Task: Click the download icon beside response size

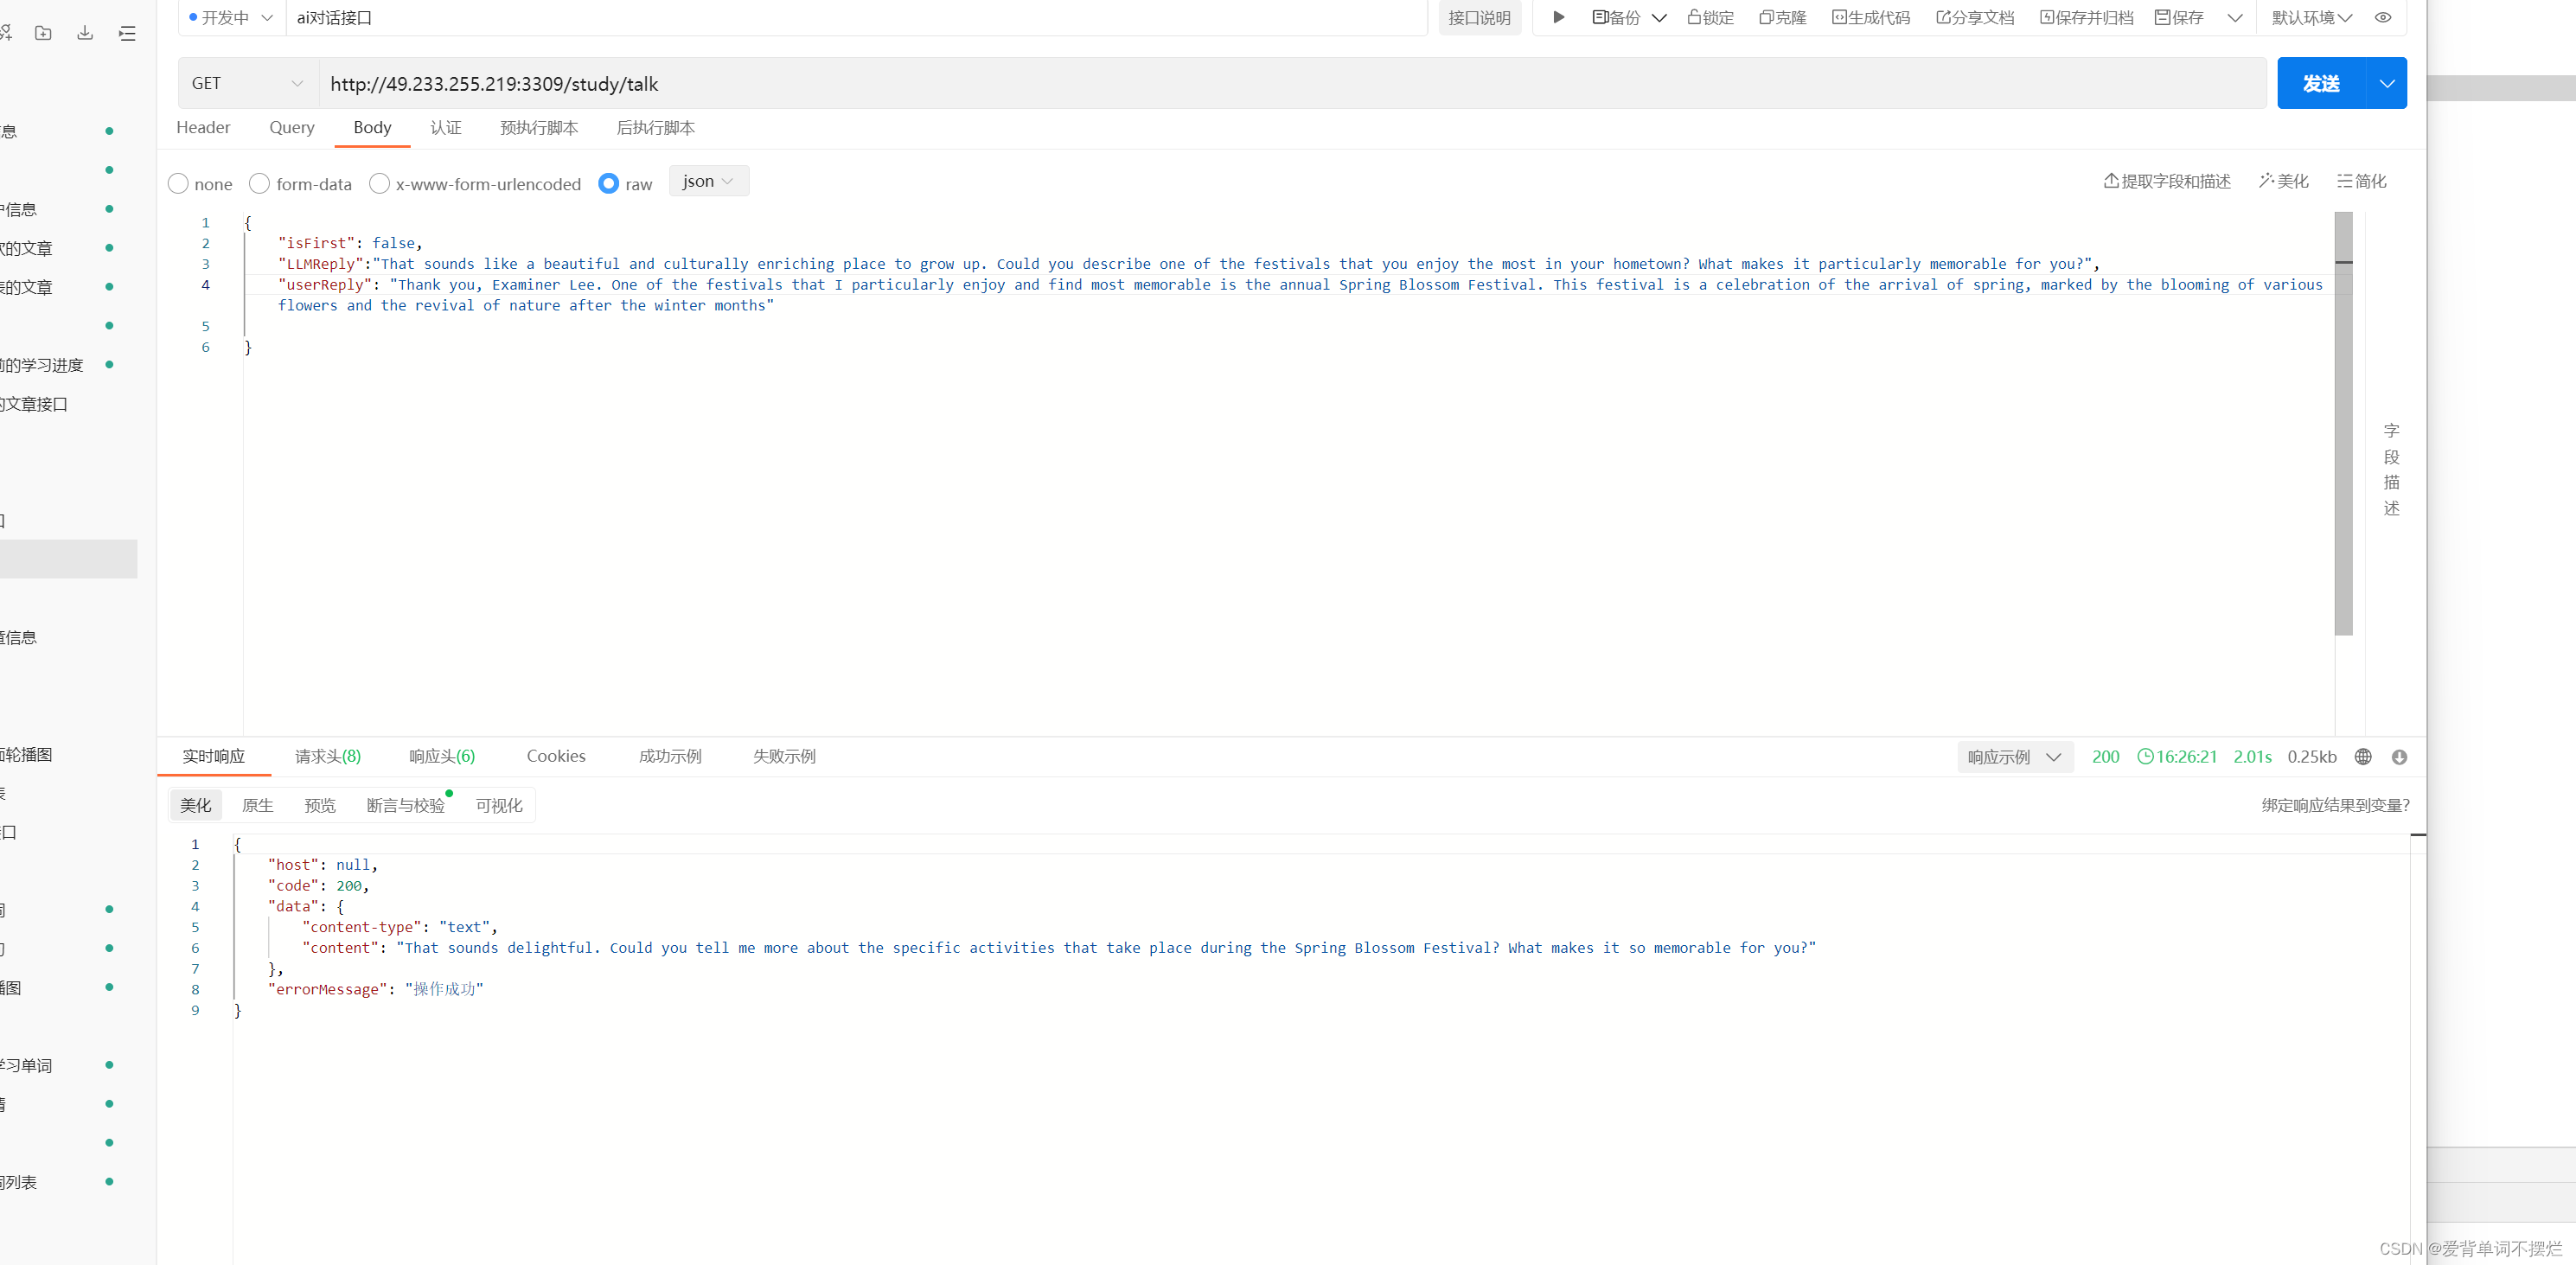Action: click(2399, 757)
